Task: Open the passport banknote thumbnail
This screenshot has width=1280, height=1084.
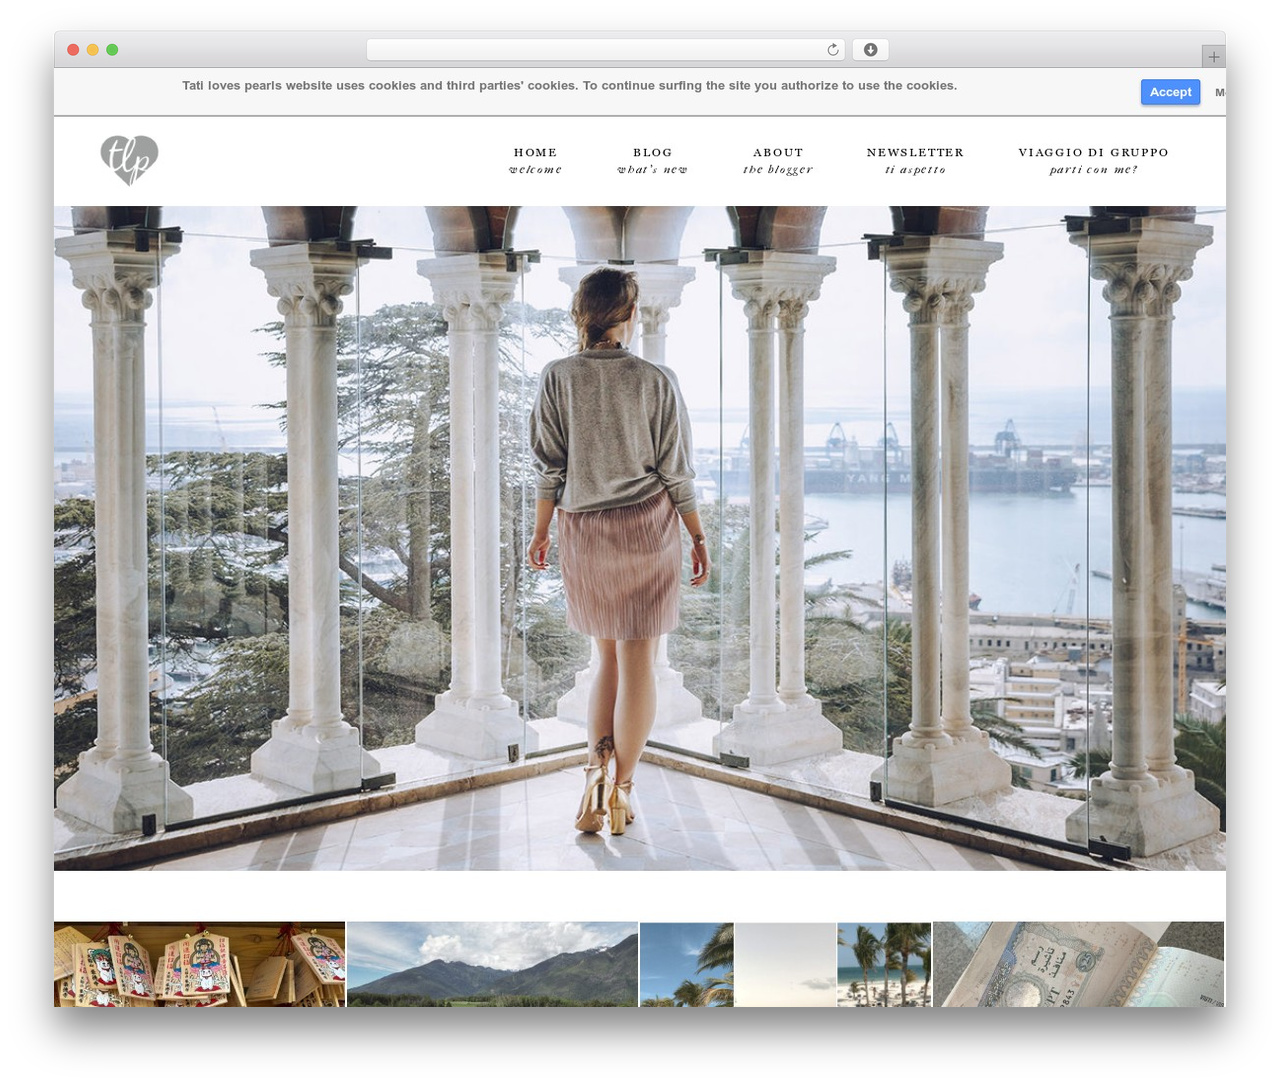Action: [x=1078, y=964]
